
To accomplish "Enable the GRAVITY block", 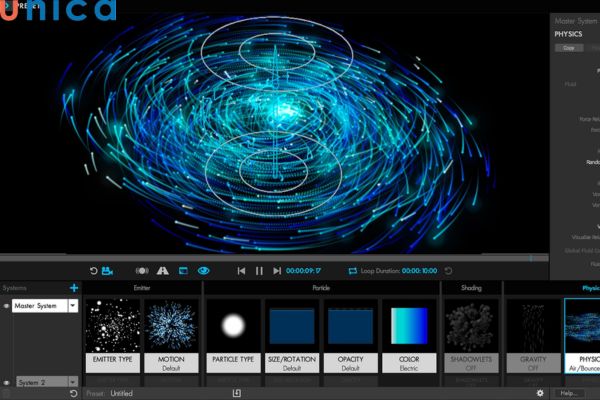I will tap(533, 336).
